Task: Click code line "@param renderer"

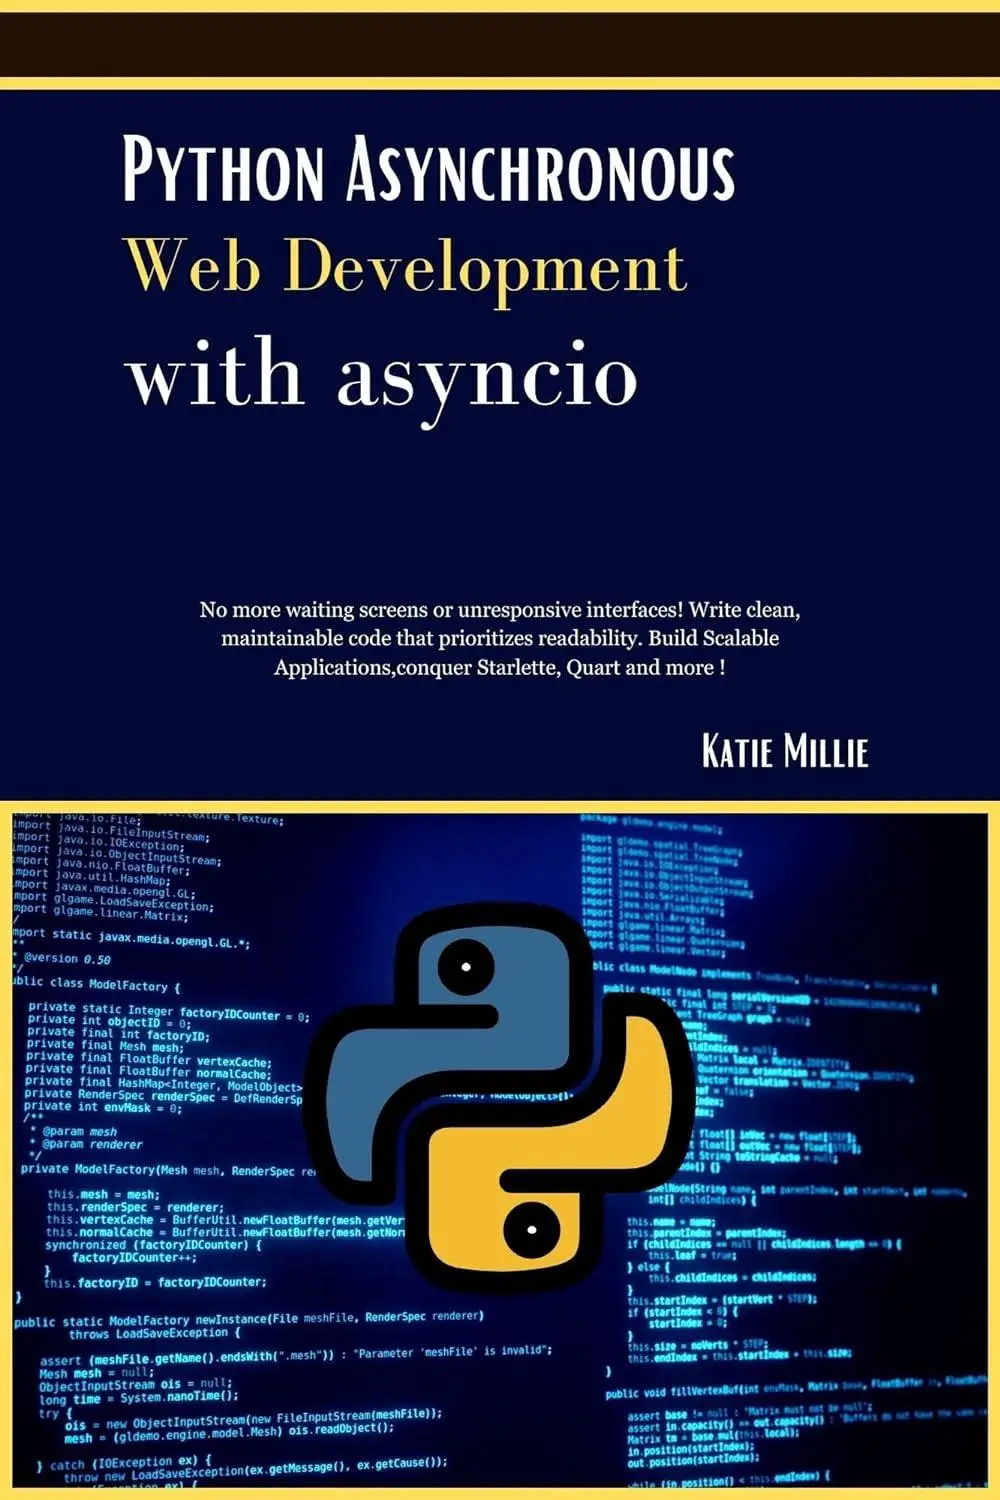Action: [x=86, y=1144]
